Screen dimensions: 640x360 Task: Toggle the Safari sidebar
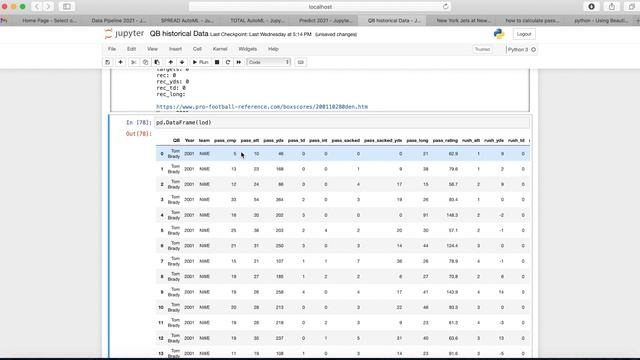point(67,7)
